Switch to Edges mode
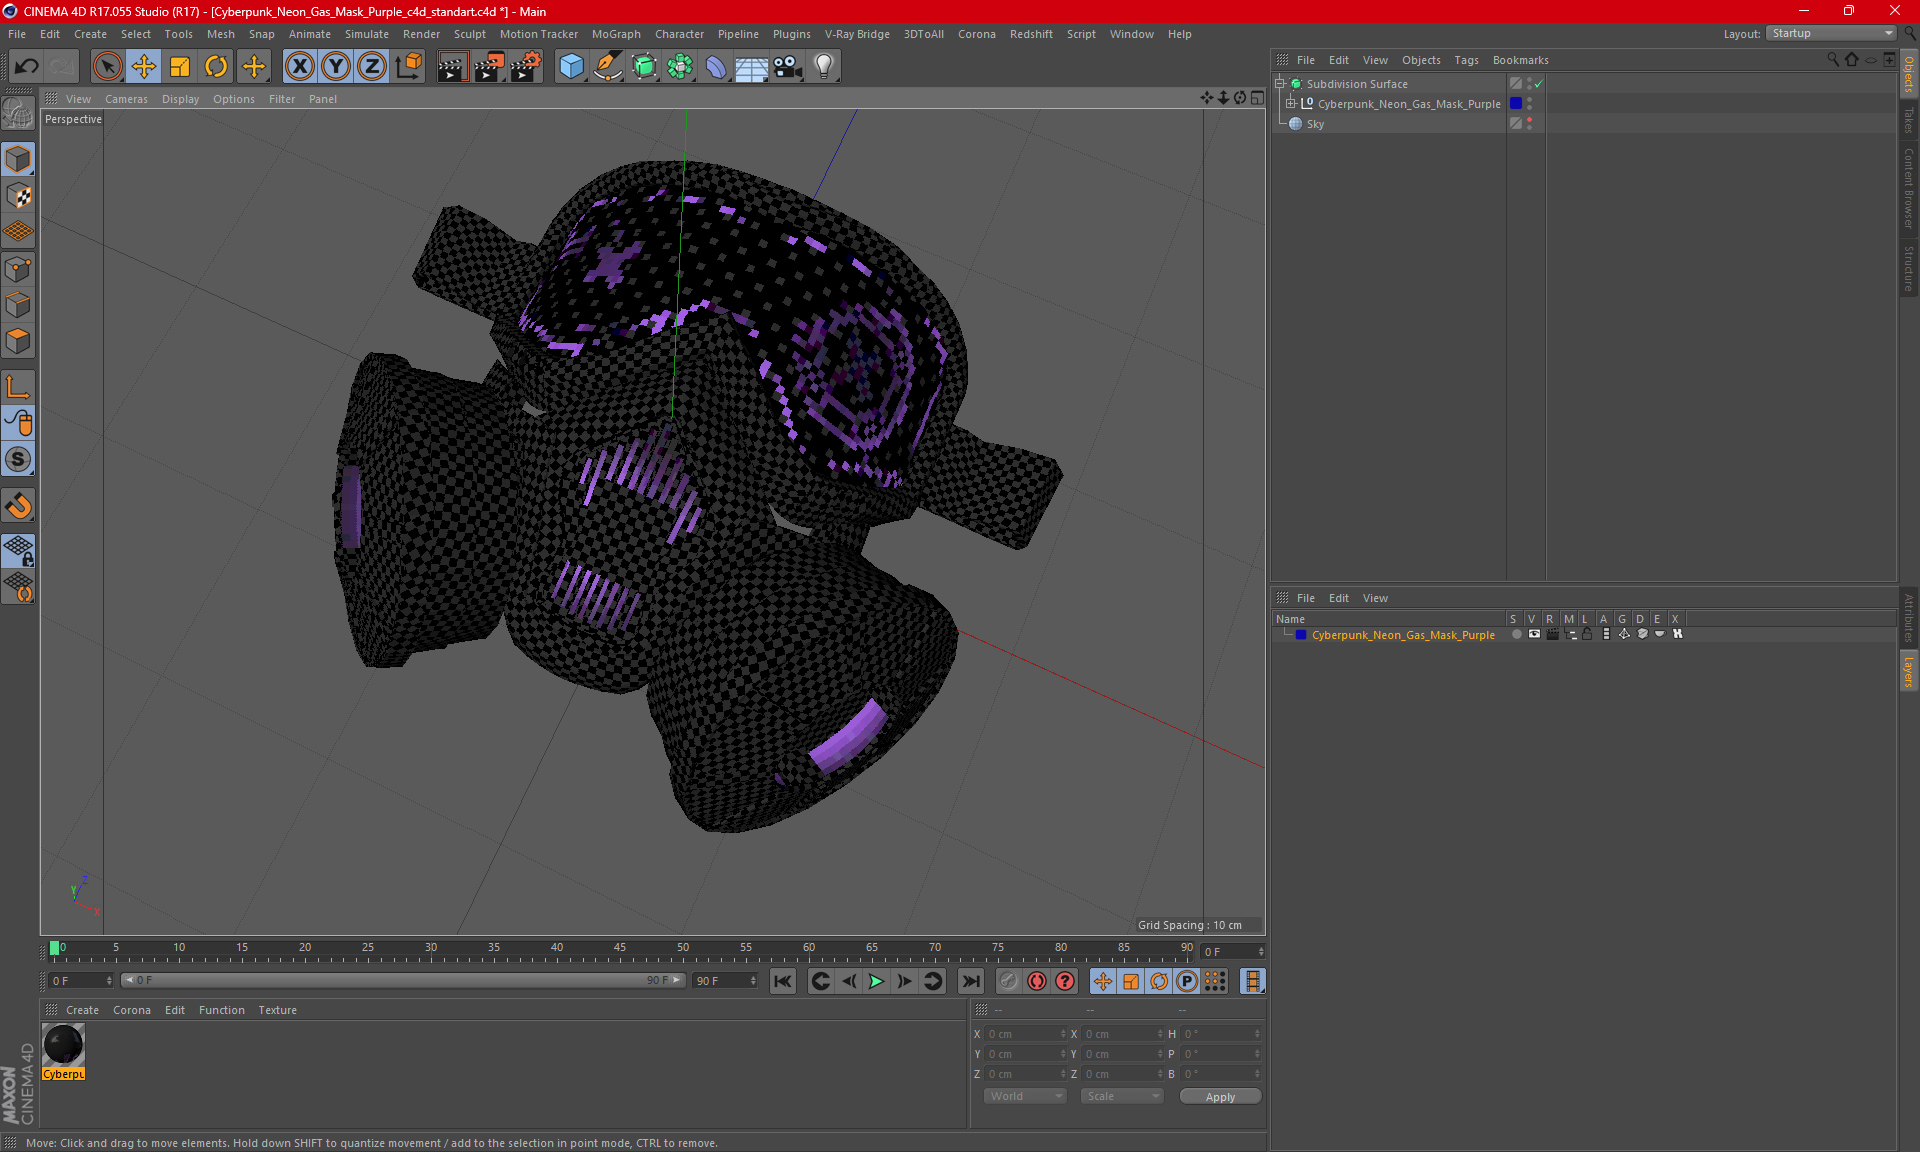This screenshot has height=1152, width=1920. pyautogui.click(x=18, y=305)
